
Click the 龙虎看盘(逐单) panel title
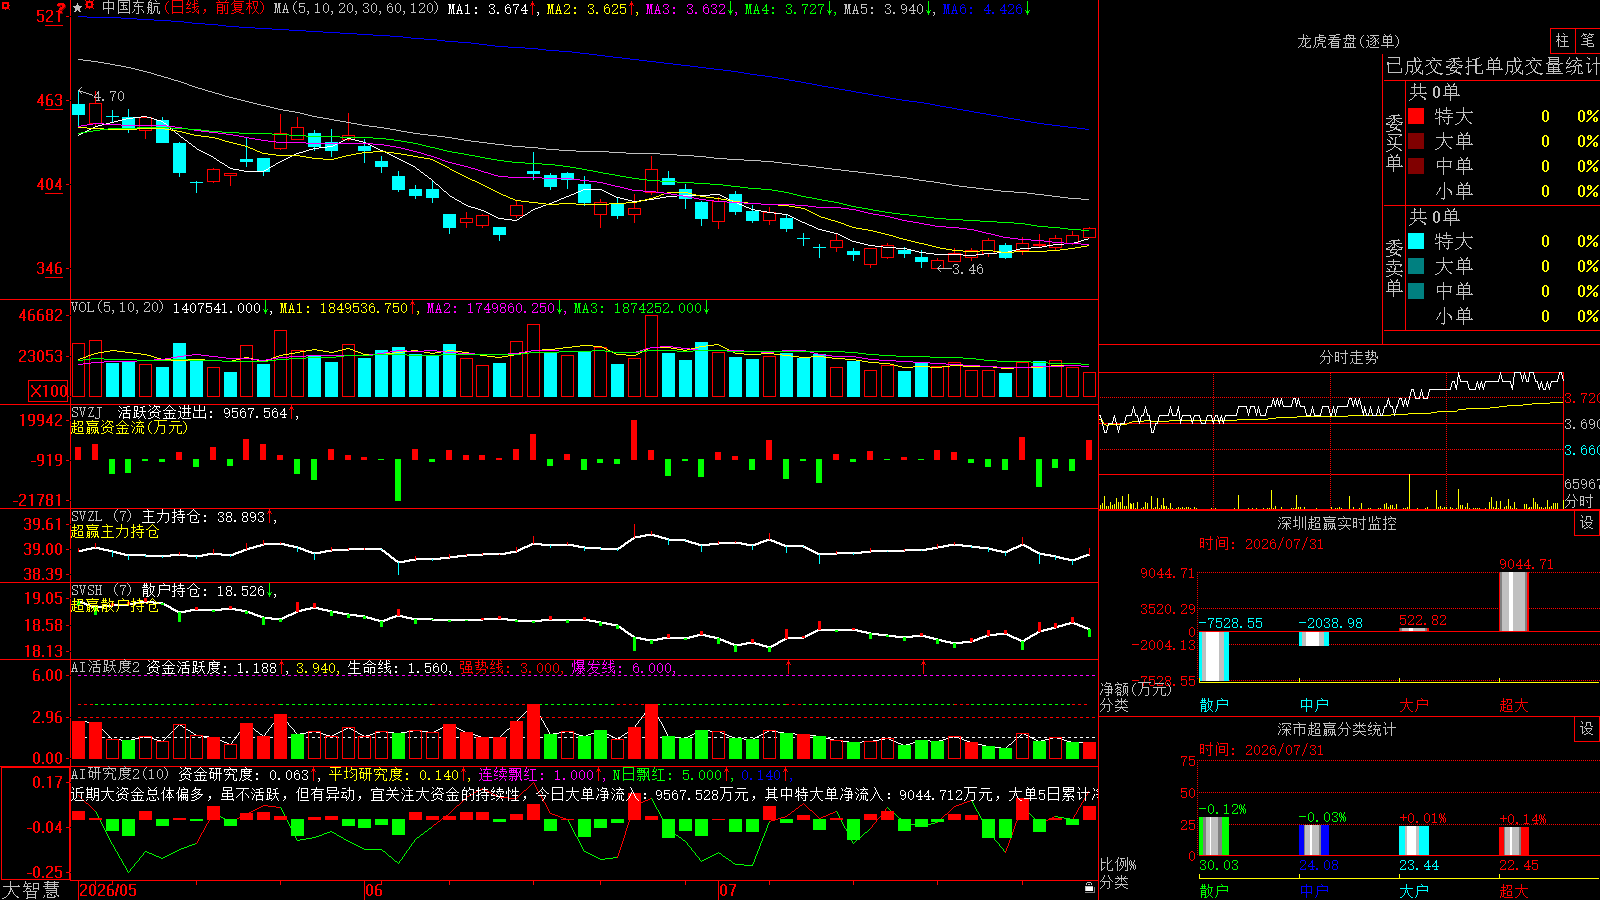(x=1348, y=41)
